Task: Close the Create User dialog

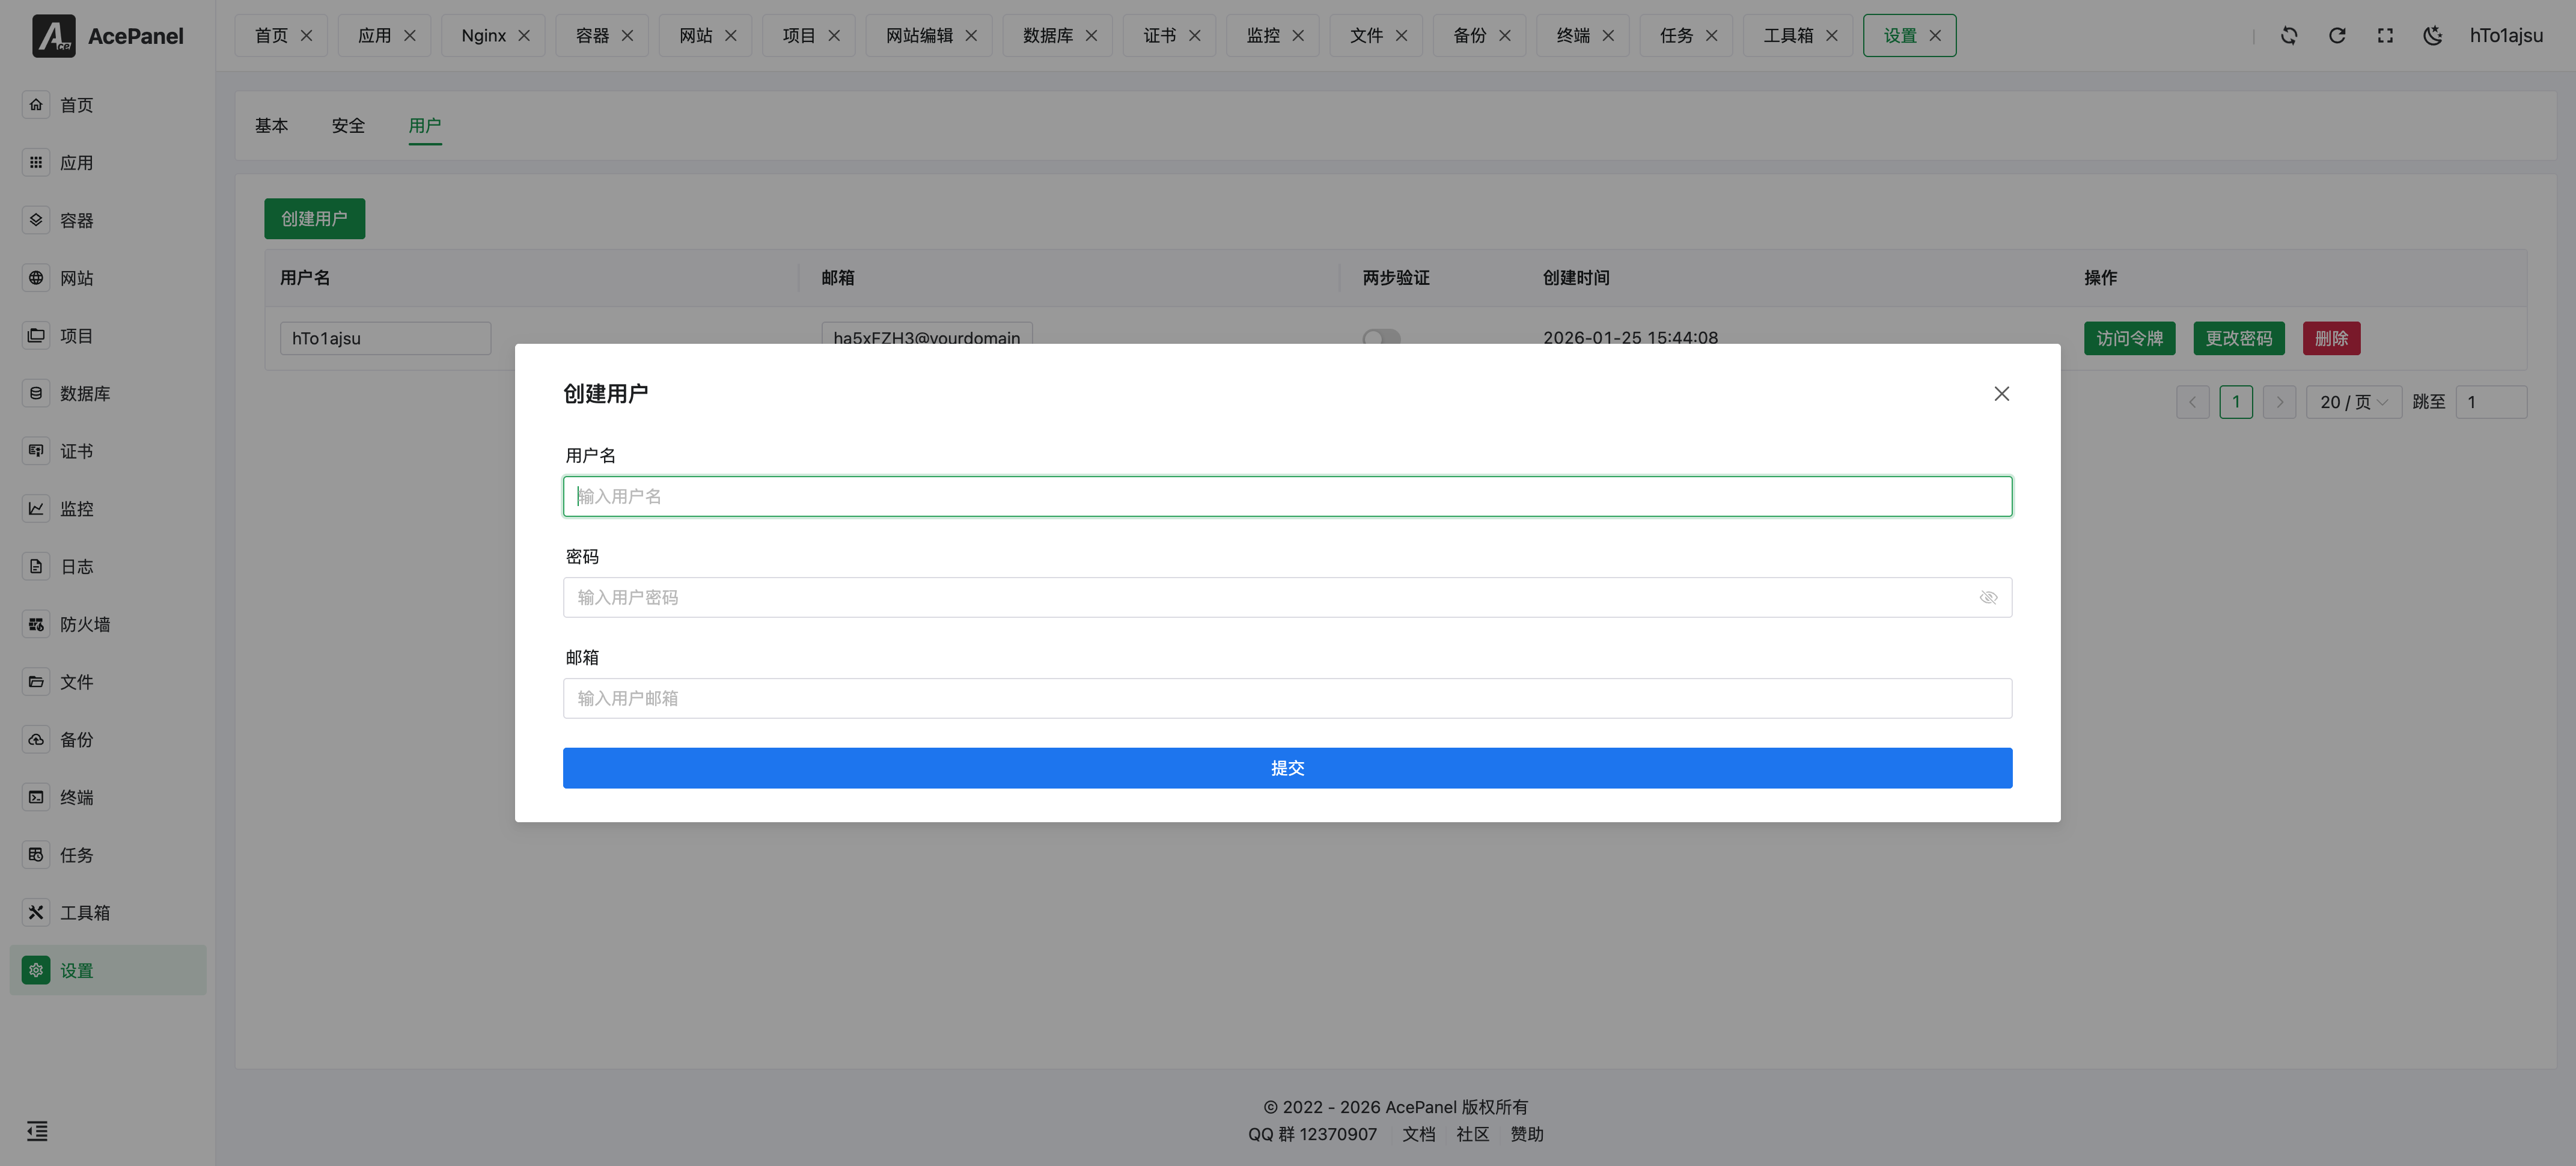Action: pyautogui.click(x=2001, y=393)
